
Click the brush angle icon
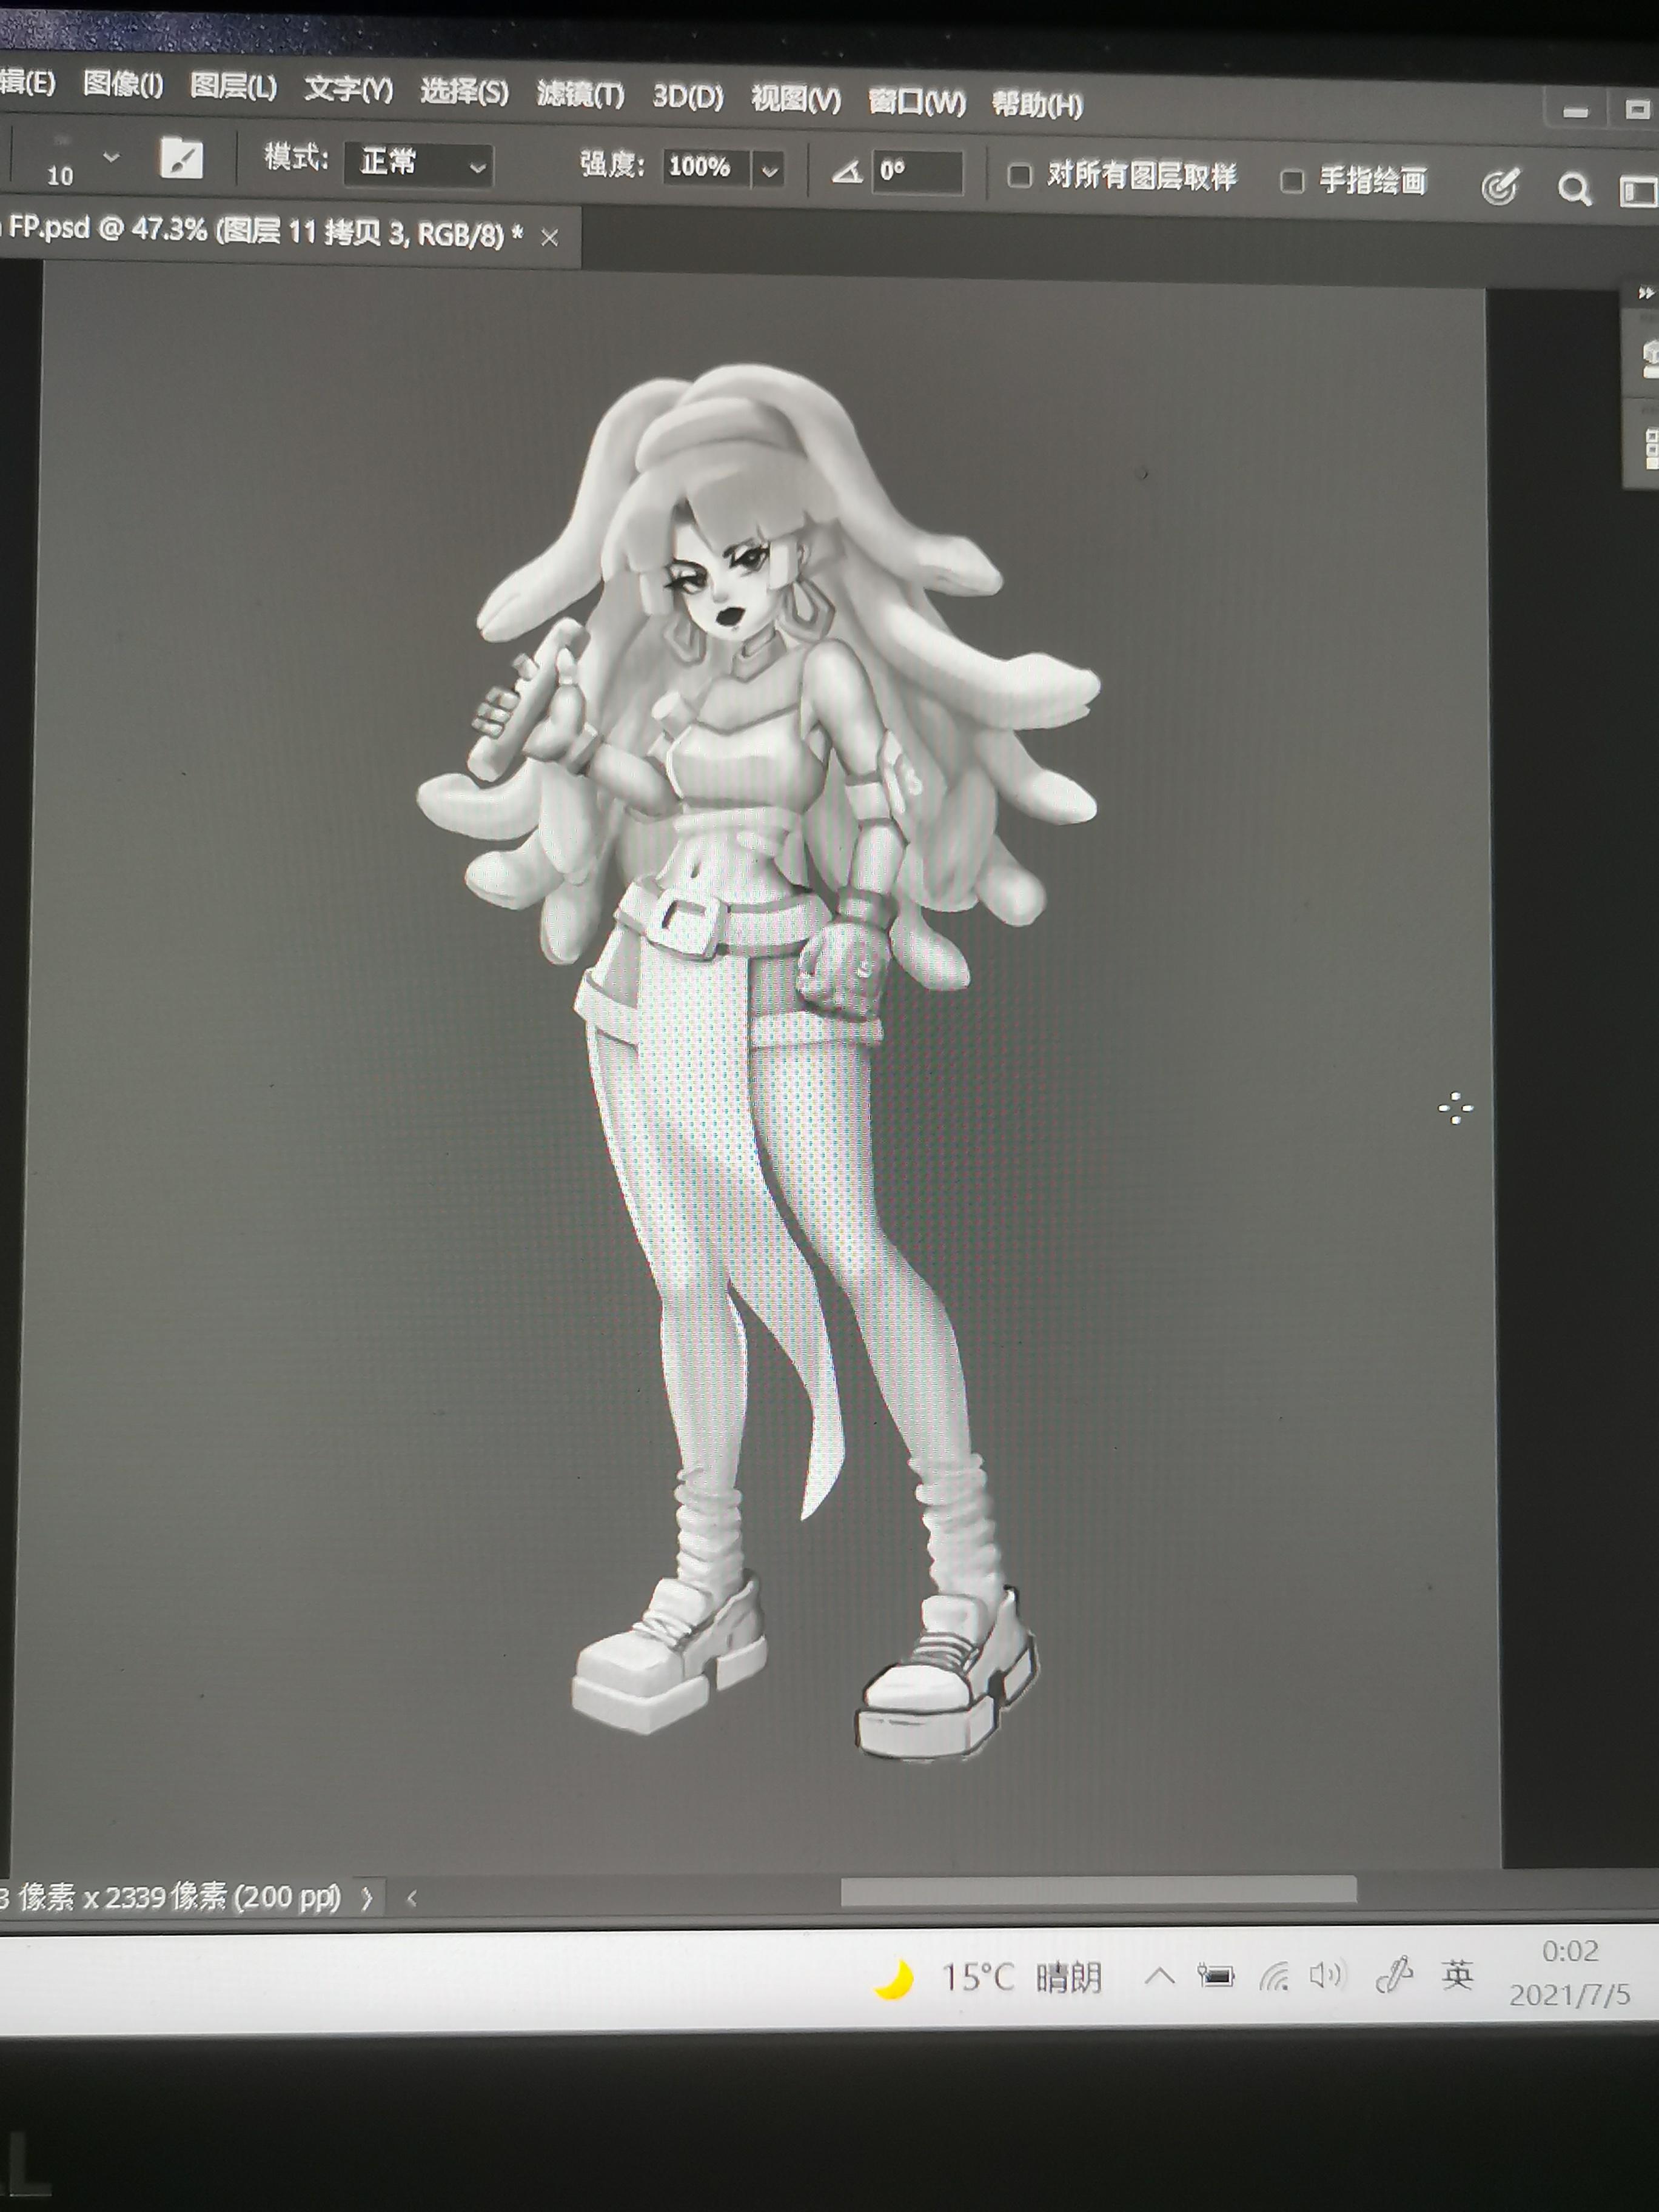point(847,172)
